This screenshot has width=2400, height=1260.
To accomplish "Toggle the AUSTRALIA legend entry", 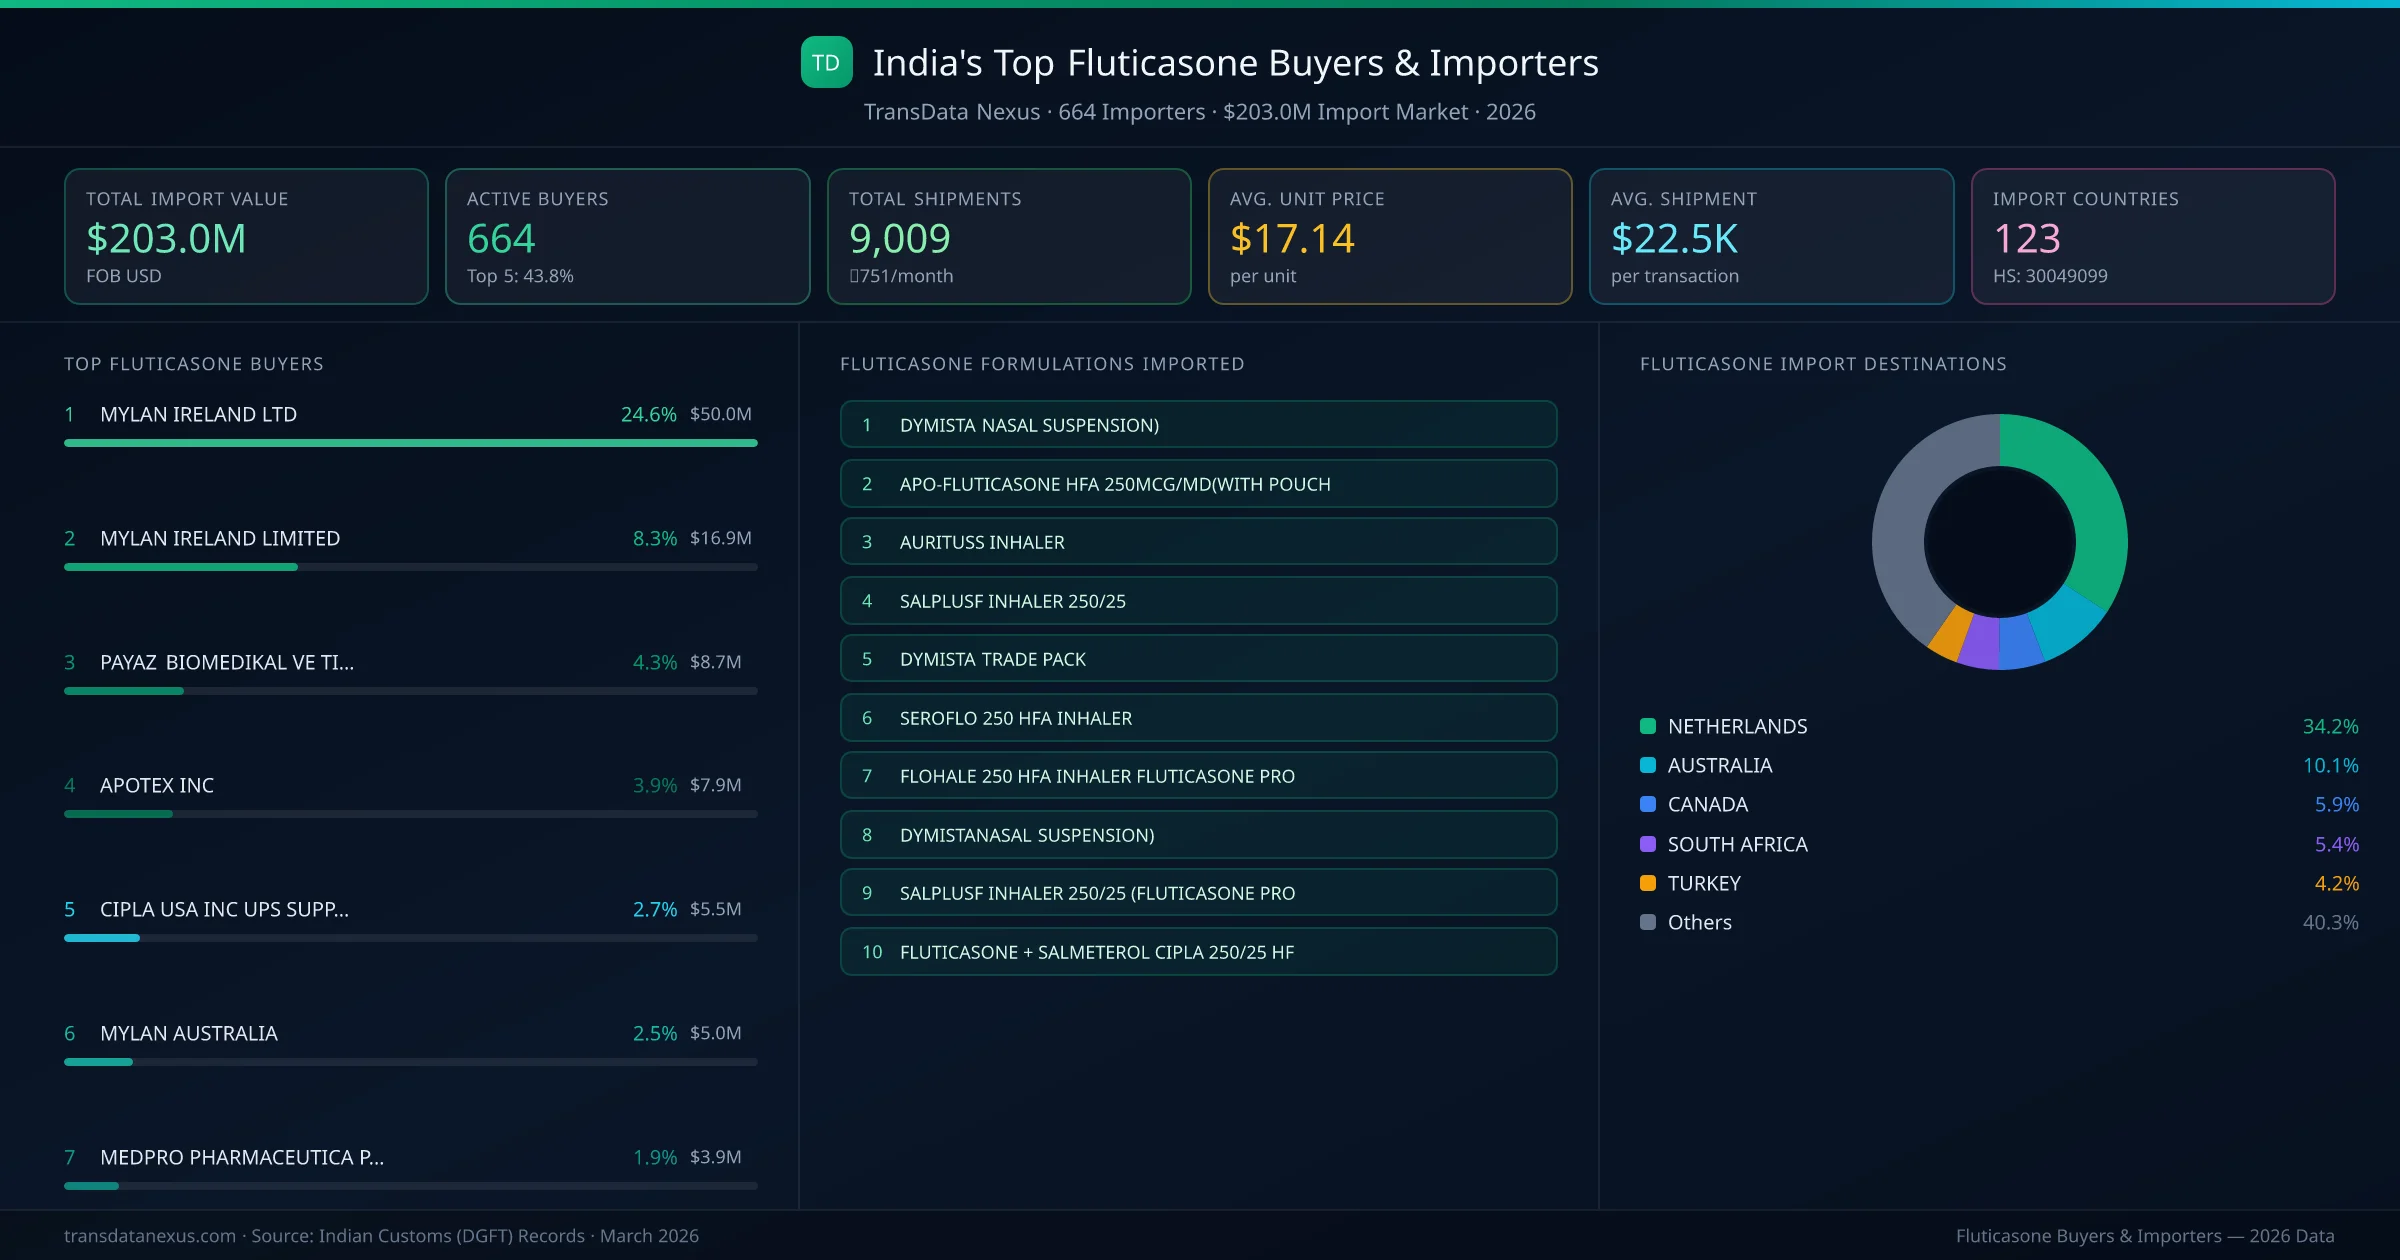I will tap(1720, 765).
